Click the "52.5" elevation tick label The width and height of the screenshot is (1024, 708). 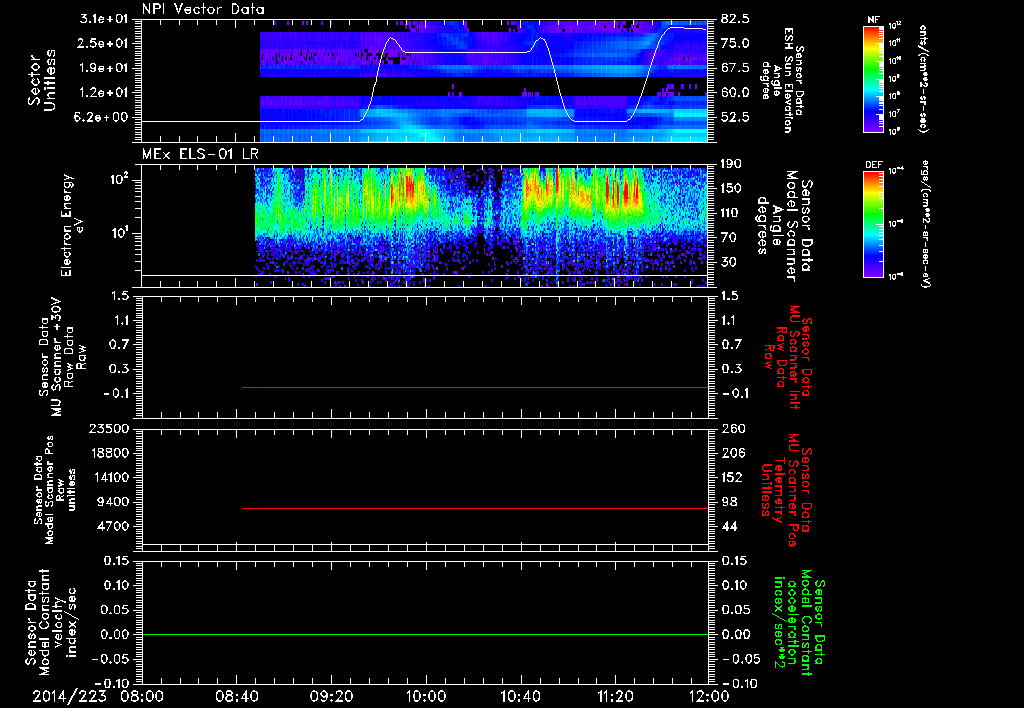pos(735,118)
